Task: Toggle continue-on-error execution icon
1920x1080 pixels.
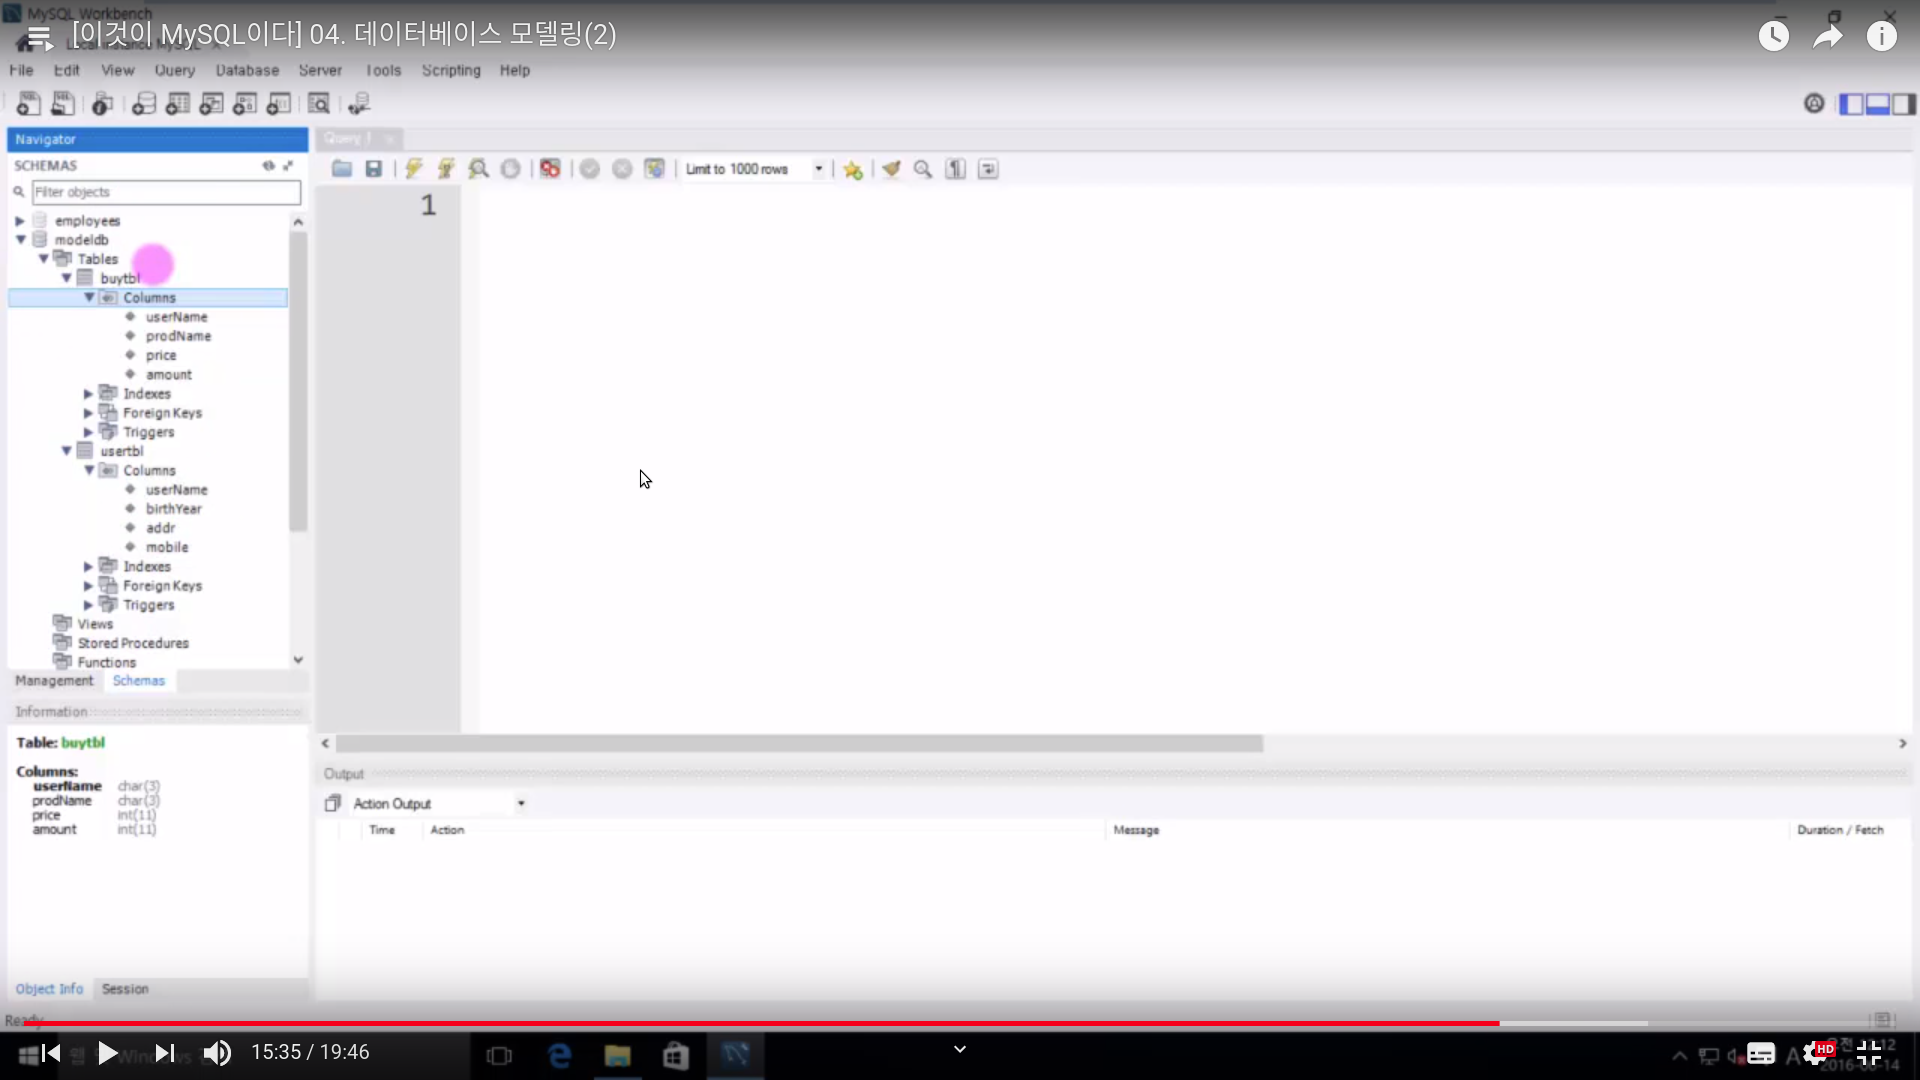Action: [x=550, y=169]
